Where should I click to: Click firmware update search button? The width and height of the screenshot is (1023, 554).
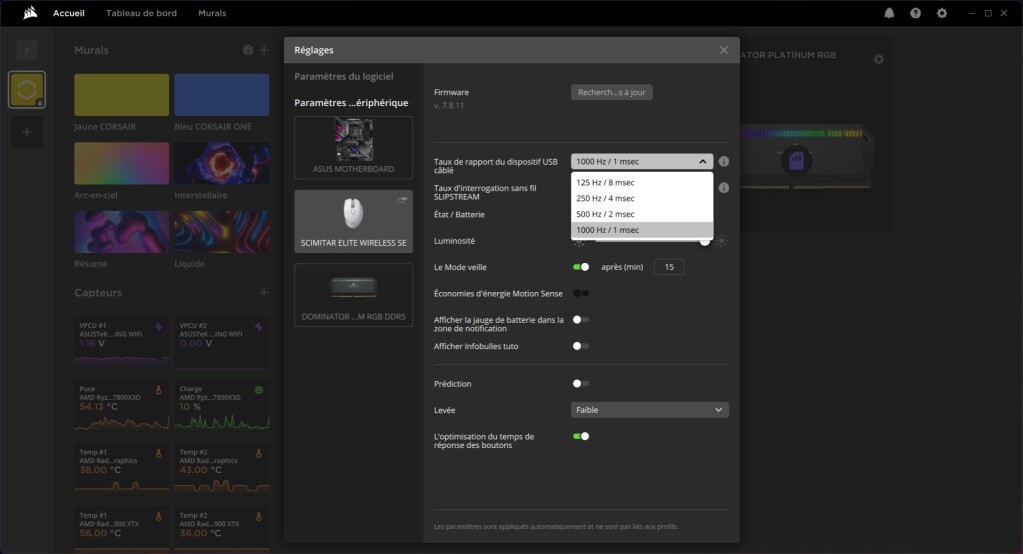611,92
